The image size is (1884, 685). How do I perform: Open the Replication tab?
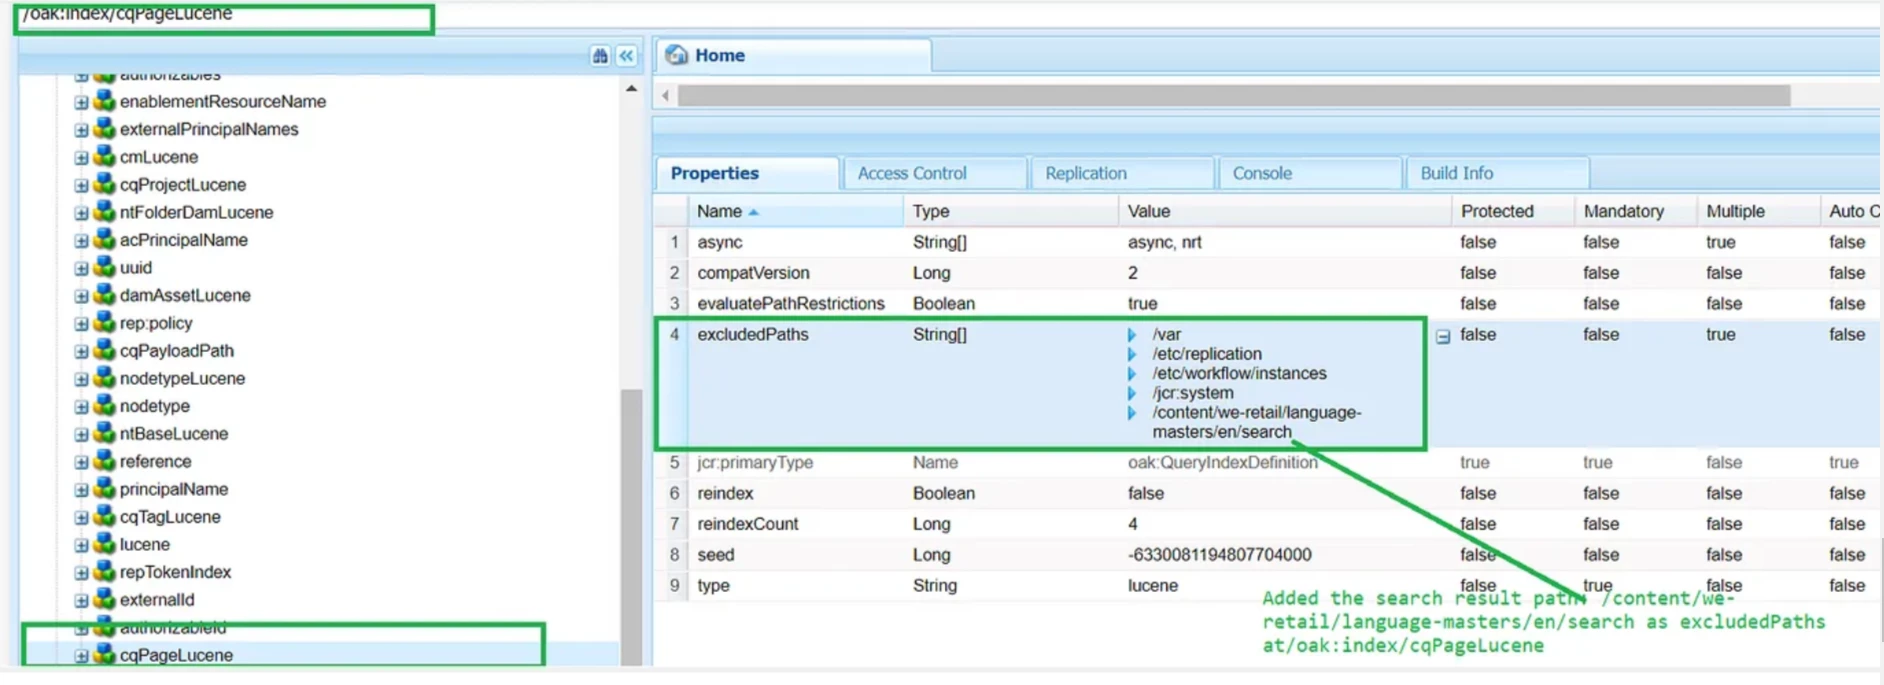tap(1123, 173)
